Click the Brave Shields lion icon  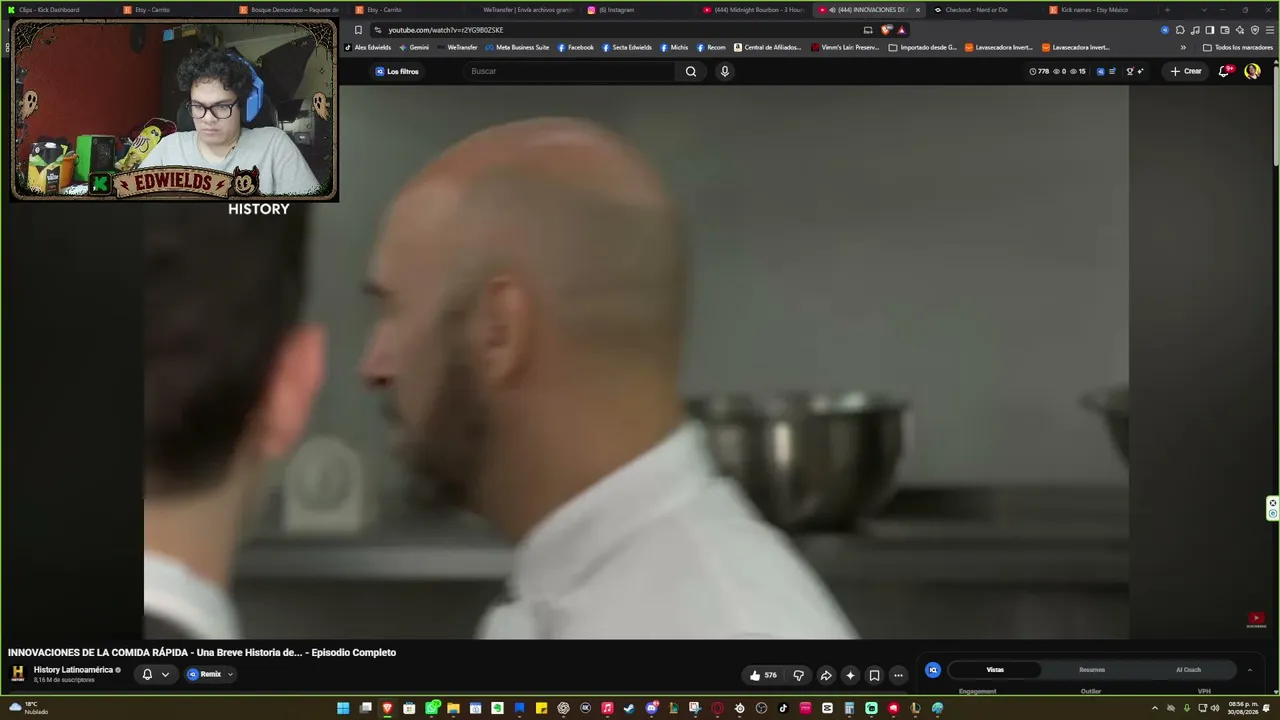pyautogui.click(x=886, y=30)
